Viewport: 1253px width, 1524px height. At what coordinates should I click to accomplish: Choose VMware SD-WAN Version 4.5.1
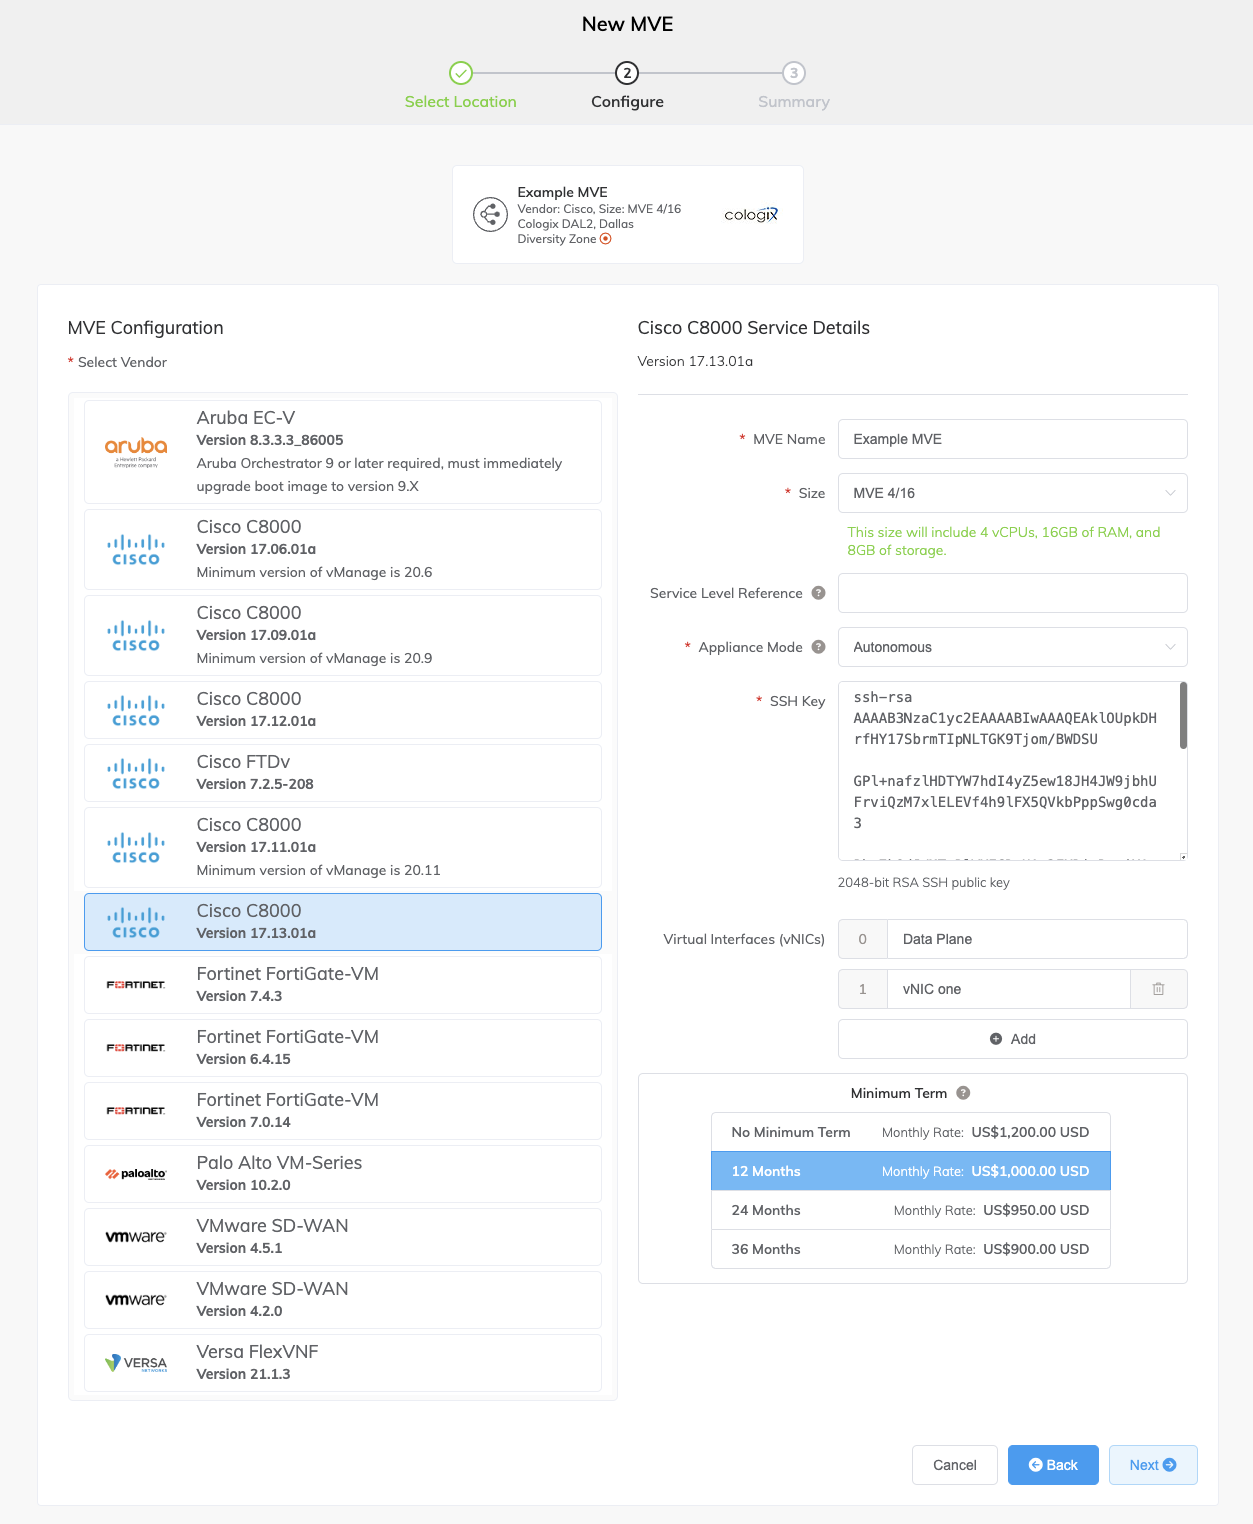342,1237
